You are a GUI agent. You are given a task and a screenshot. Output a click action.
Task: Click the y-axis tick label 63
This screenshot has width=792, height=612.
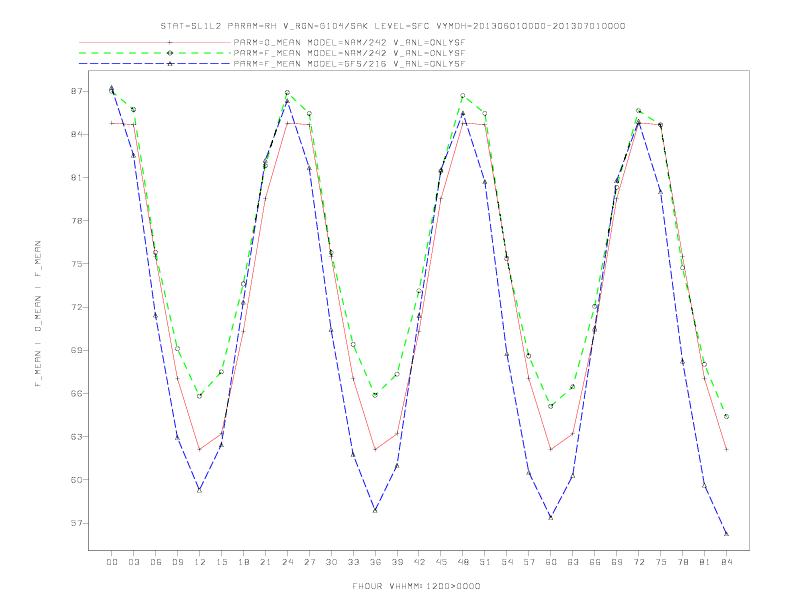[76, 436]
